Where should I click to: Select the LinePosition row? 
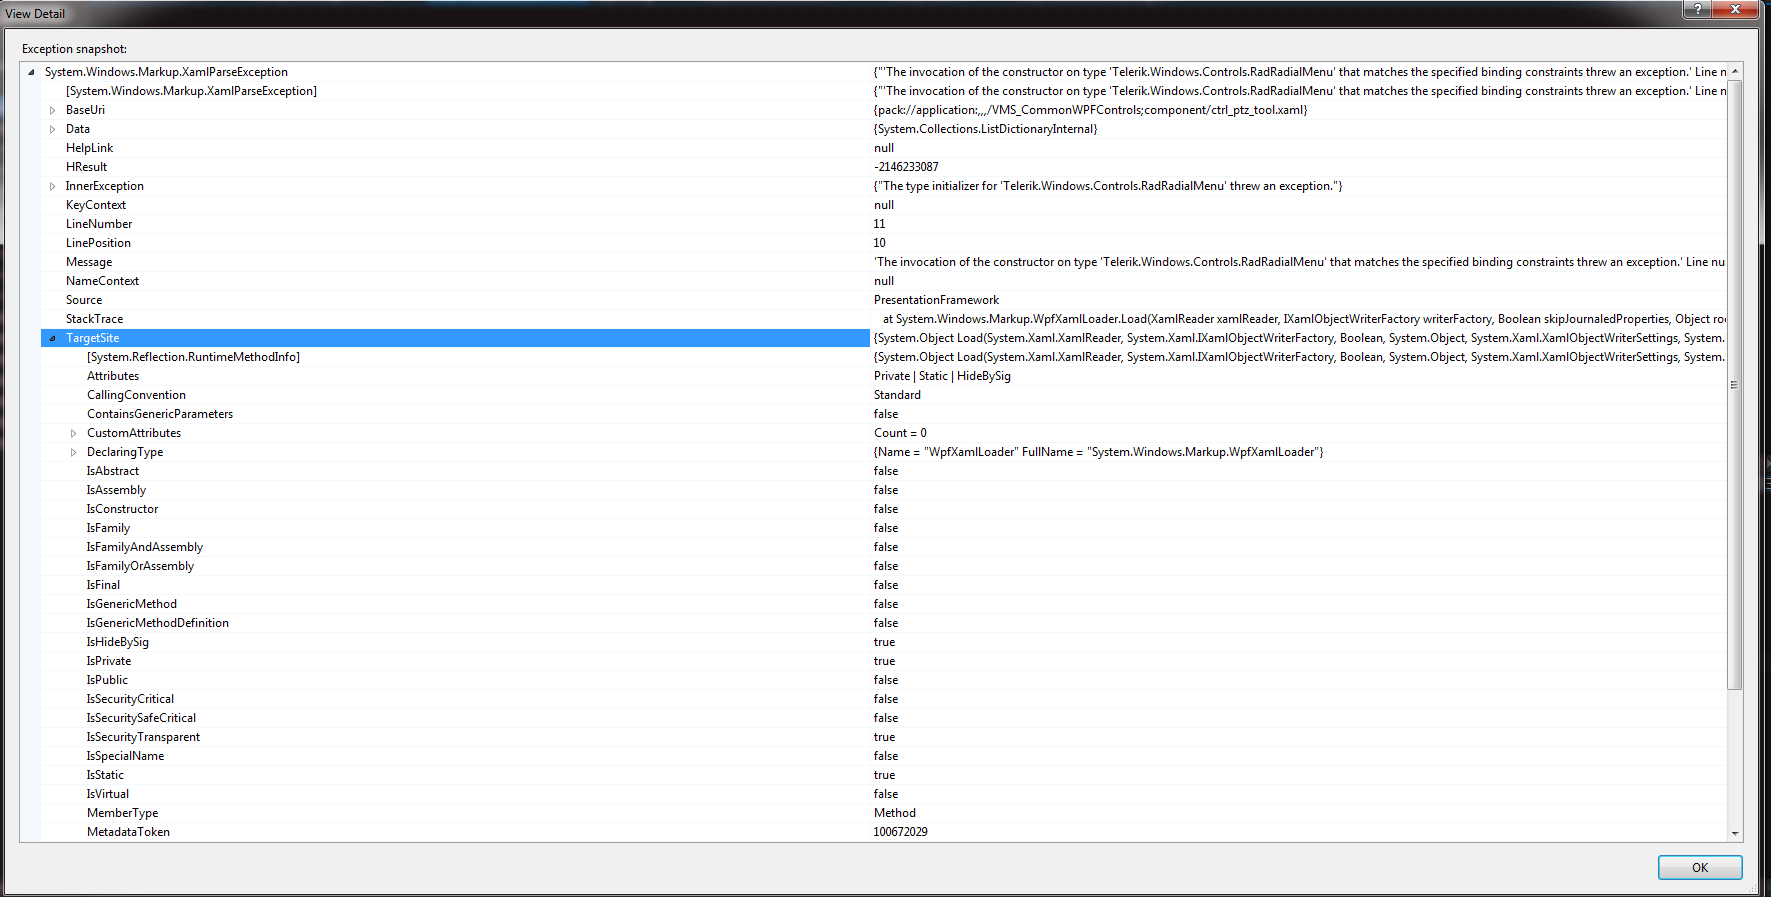click(x=884, y=243)
